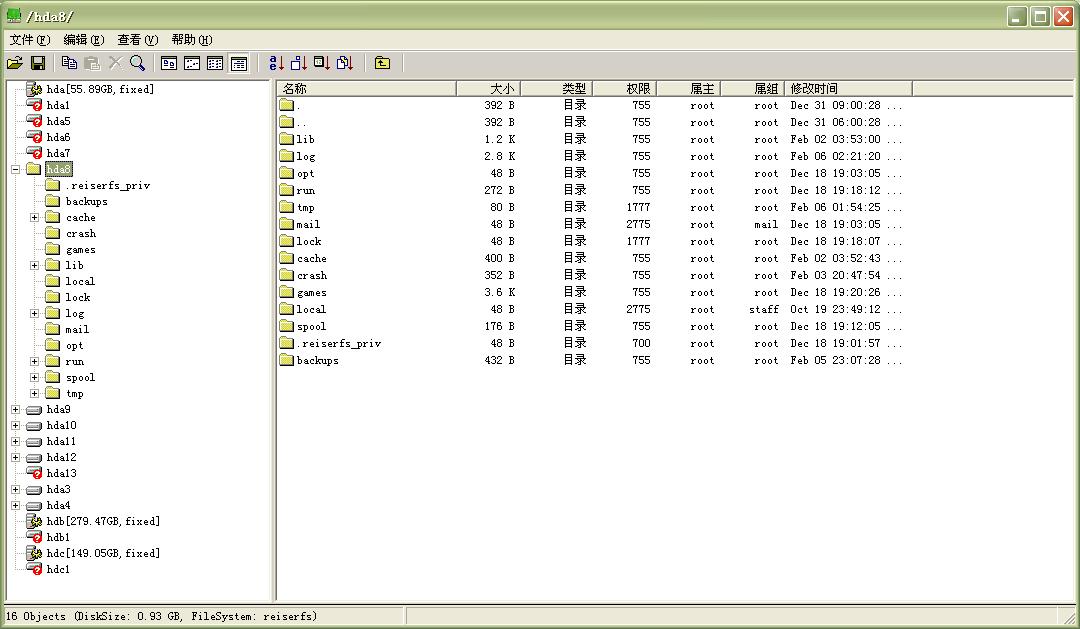The height and width of the screenshot is (629, 1080).
Task: Expand the hda11 partition node
Action: tap(16, 442)
